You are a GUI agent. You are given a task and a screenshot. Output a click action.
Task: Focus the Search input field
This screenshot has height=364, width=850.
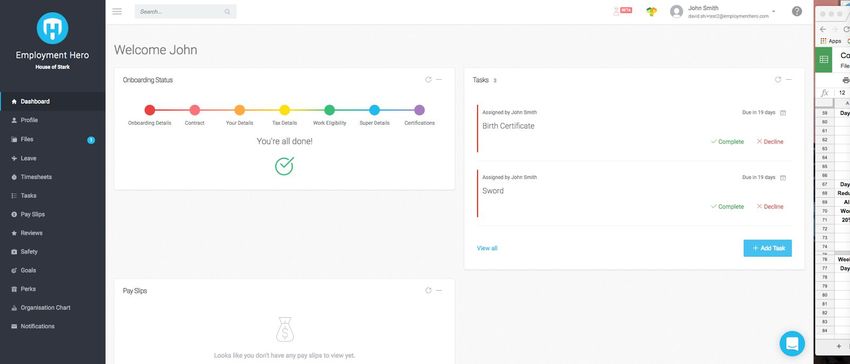click(x=185, y=11)
